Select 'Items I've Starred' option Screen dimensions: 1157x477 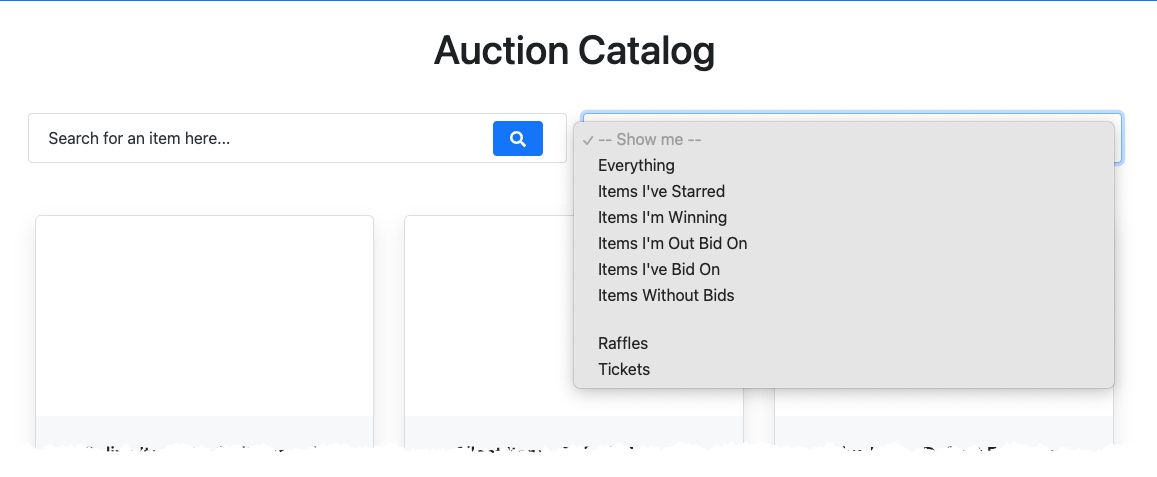click(661, 191)
